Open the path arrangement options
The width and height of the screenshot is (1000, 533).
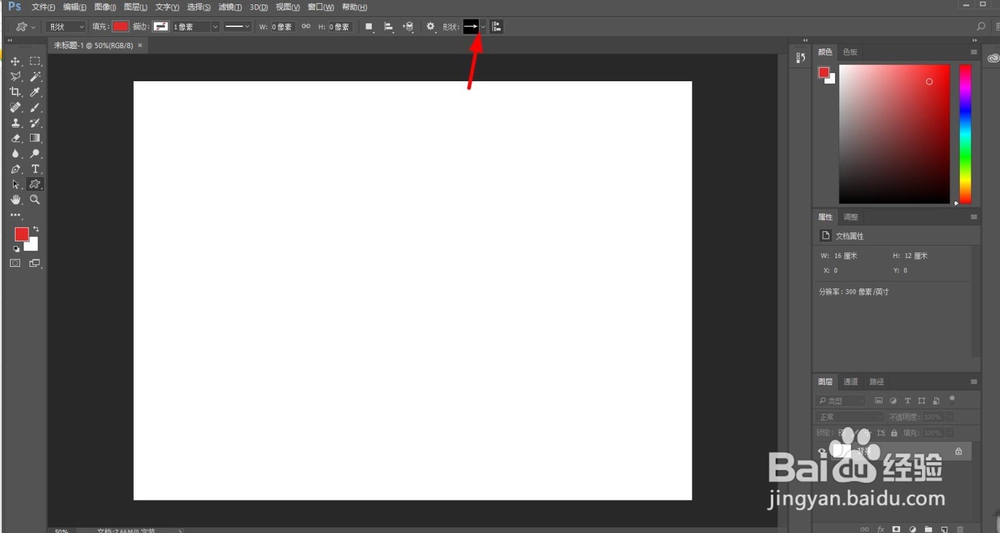coord(408,27)
